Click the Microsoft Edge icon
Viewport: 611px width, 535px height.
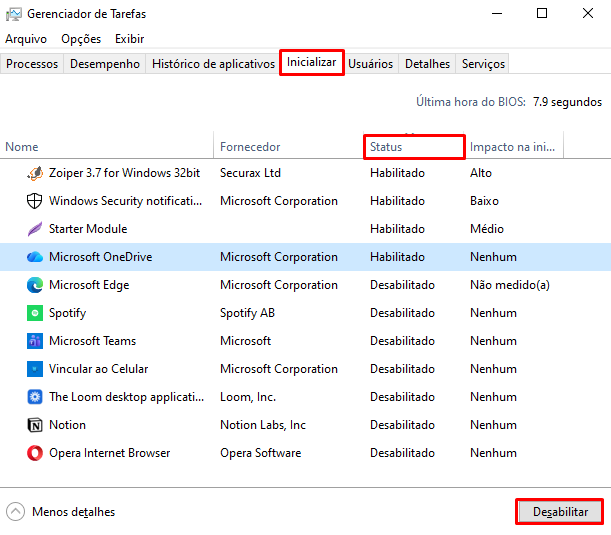(35, 285)
